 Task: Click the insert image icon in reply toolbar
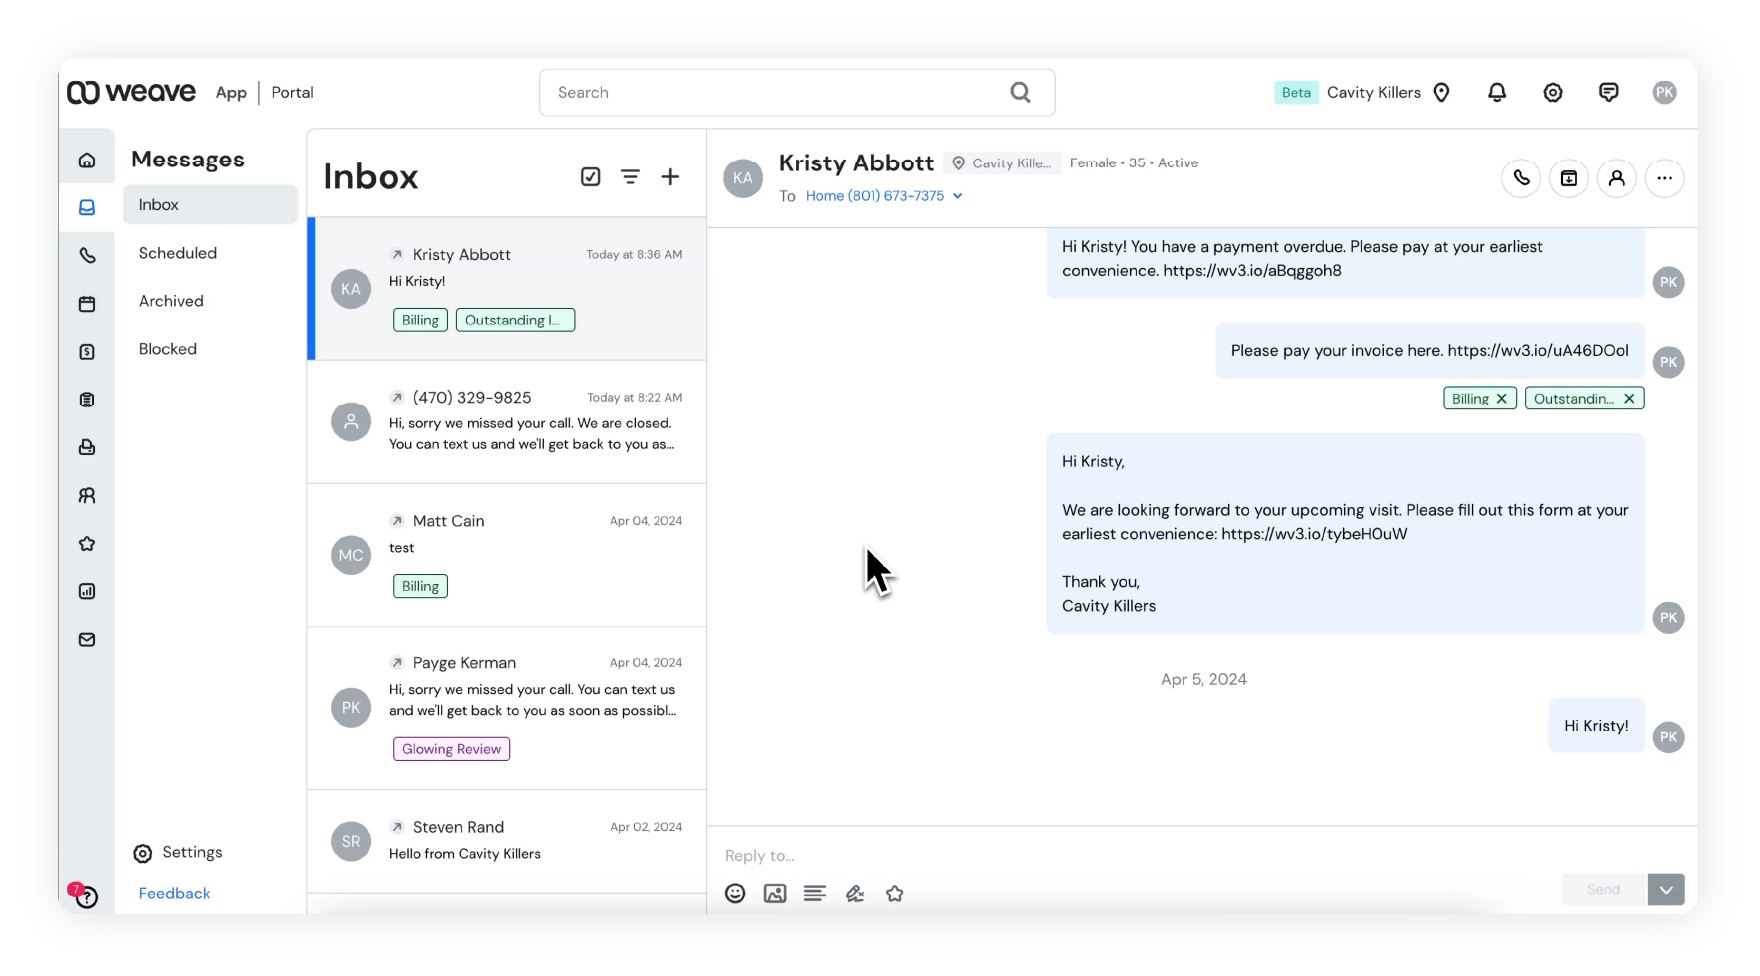(x=775, y=893)
